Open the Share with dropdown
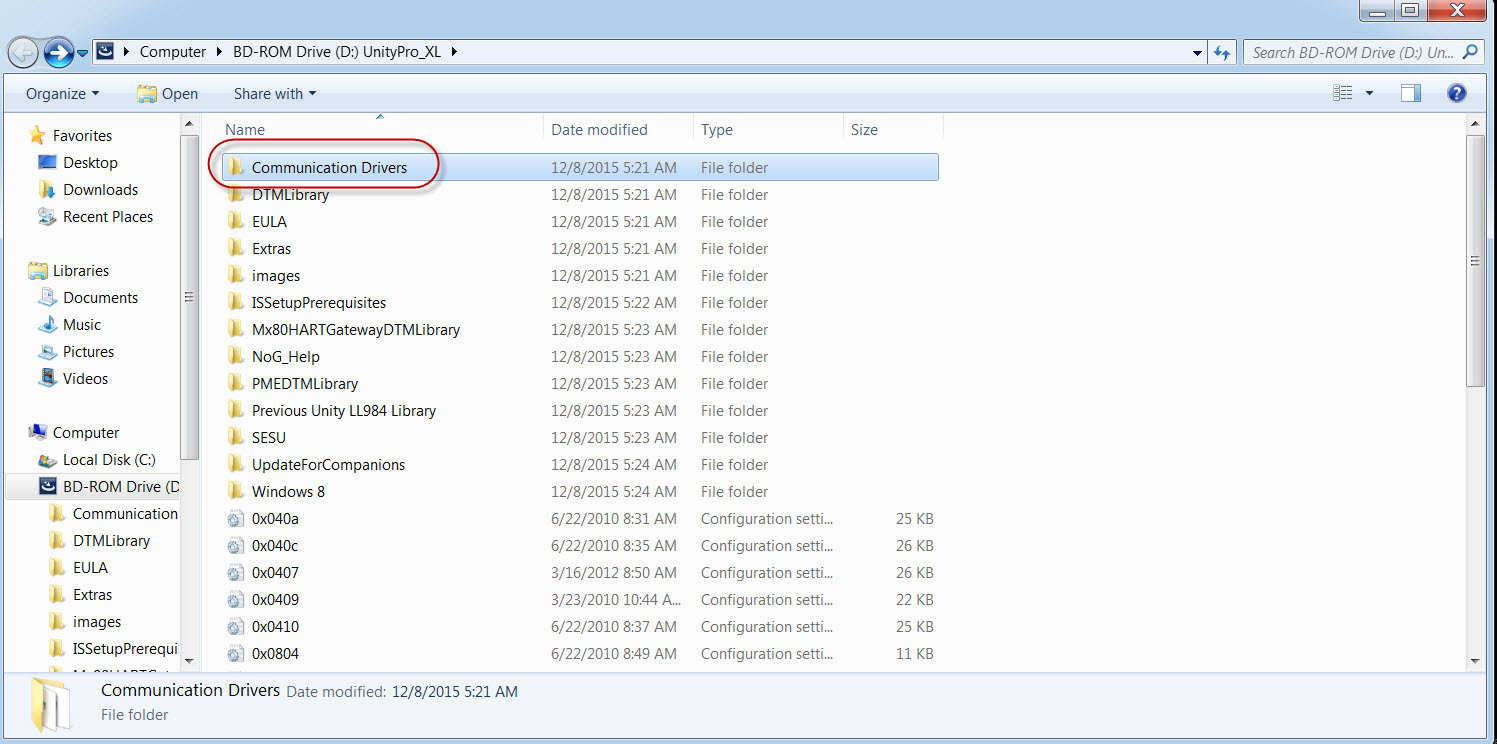This screenshot has height=744, width=1497. [275, 93]
